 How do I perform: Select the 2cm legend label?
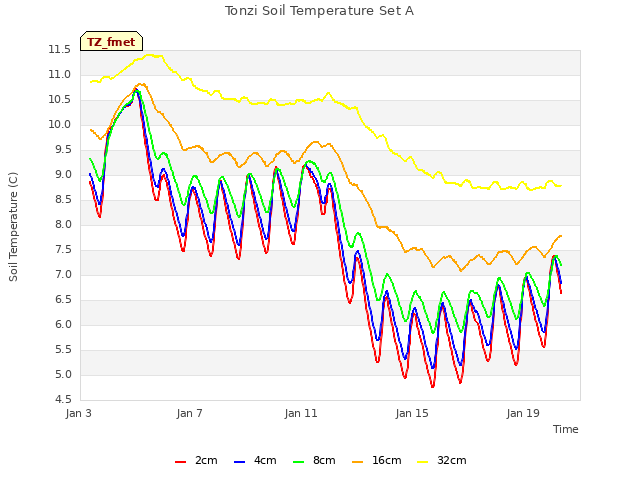206,460
